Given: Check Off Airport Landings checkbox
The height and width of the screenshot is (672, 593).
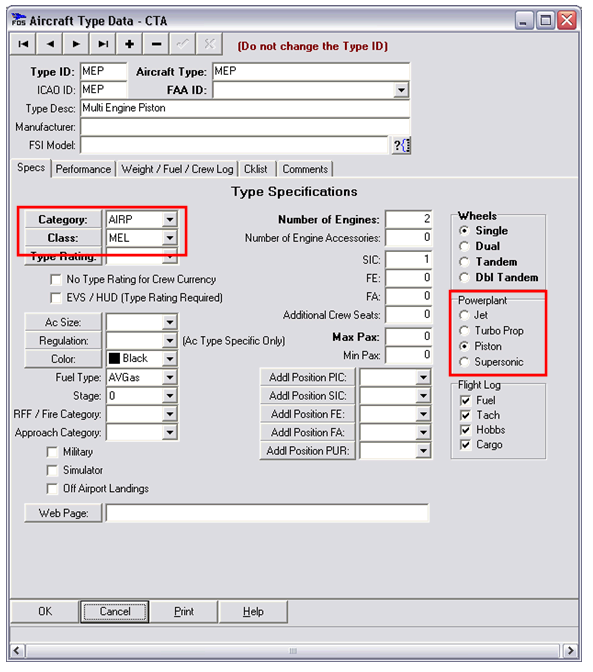Looking at the screenshot, I should click(52, 489).
